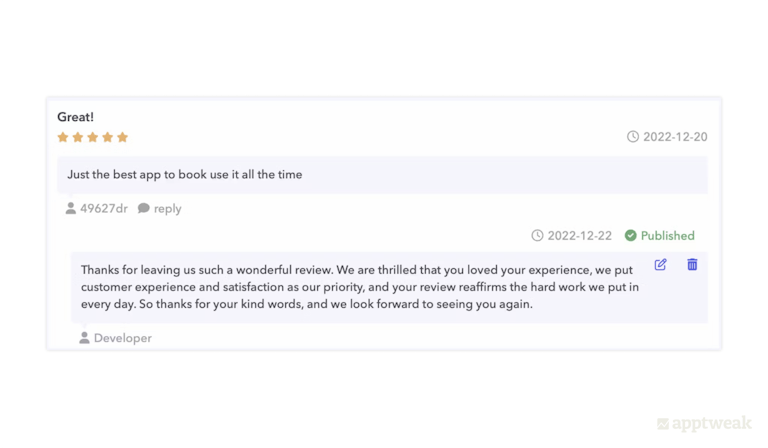Click the clock icon next to 2022-12-22
This screenshot has height=448, width=768.
point(537,236)
